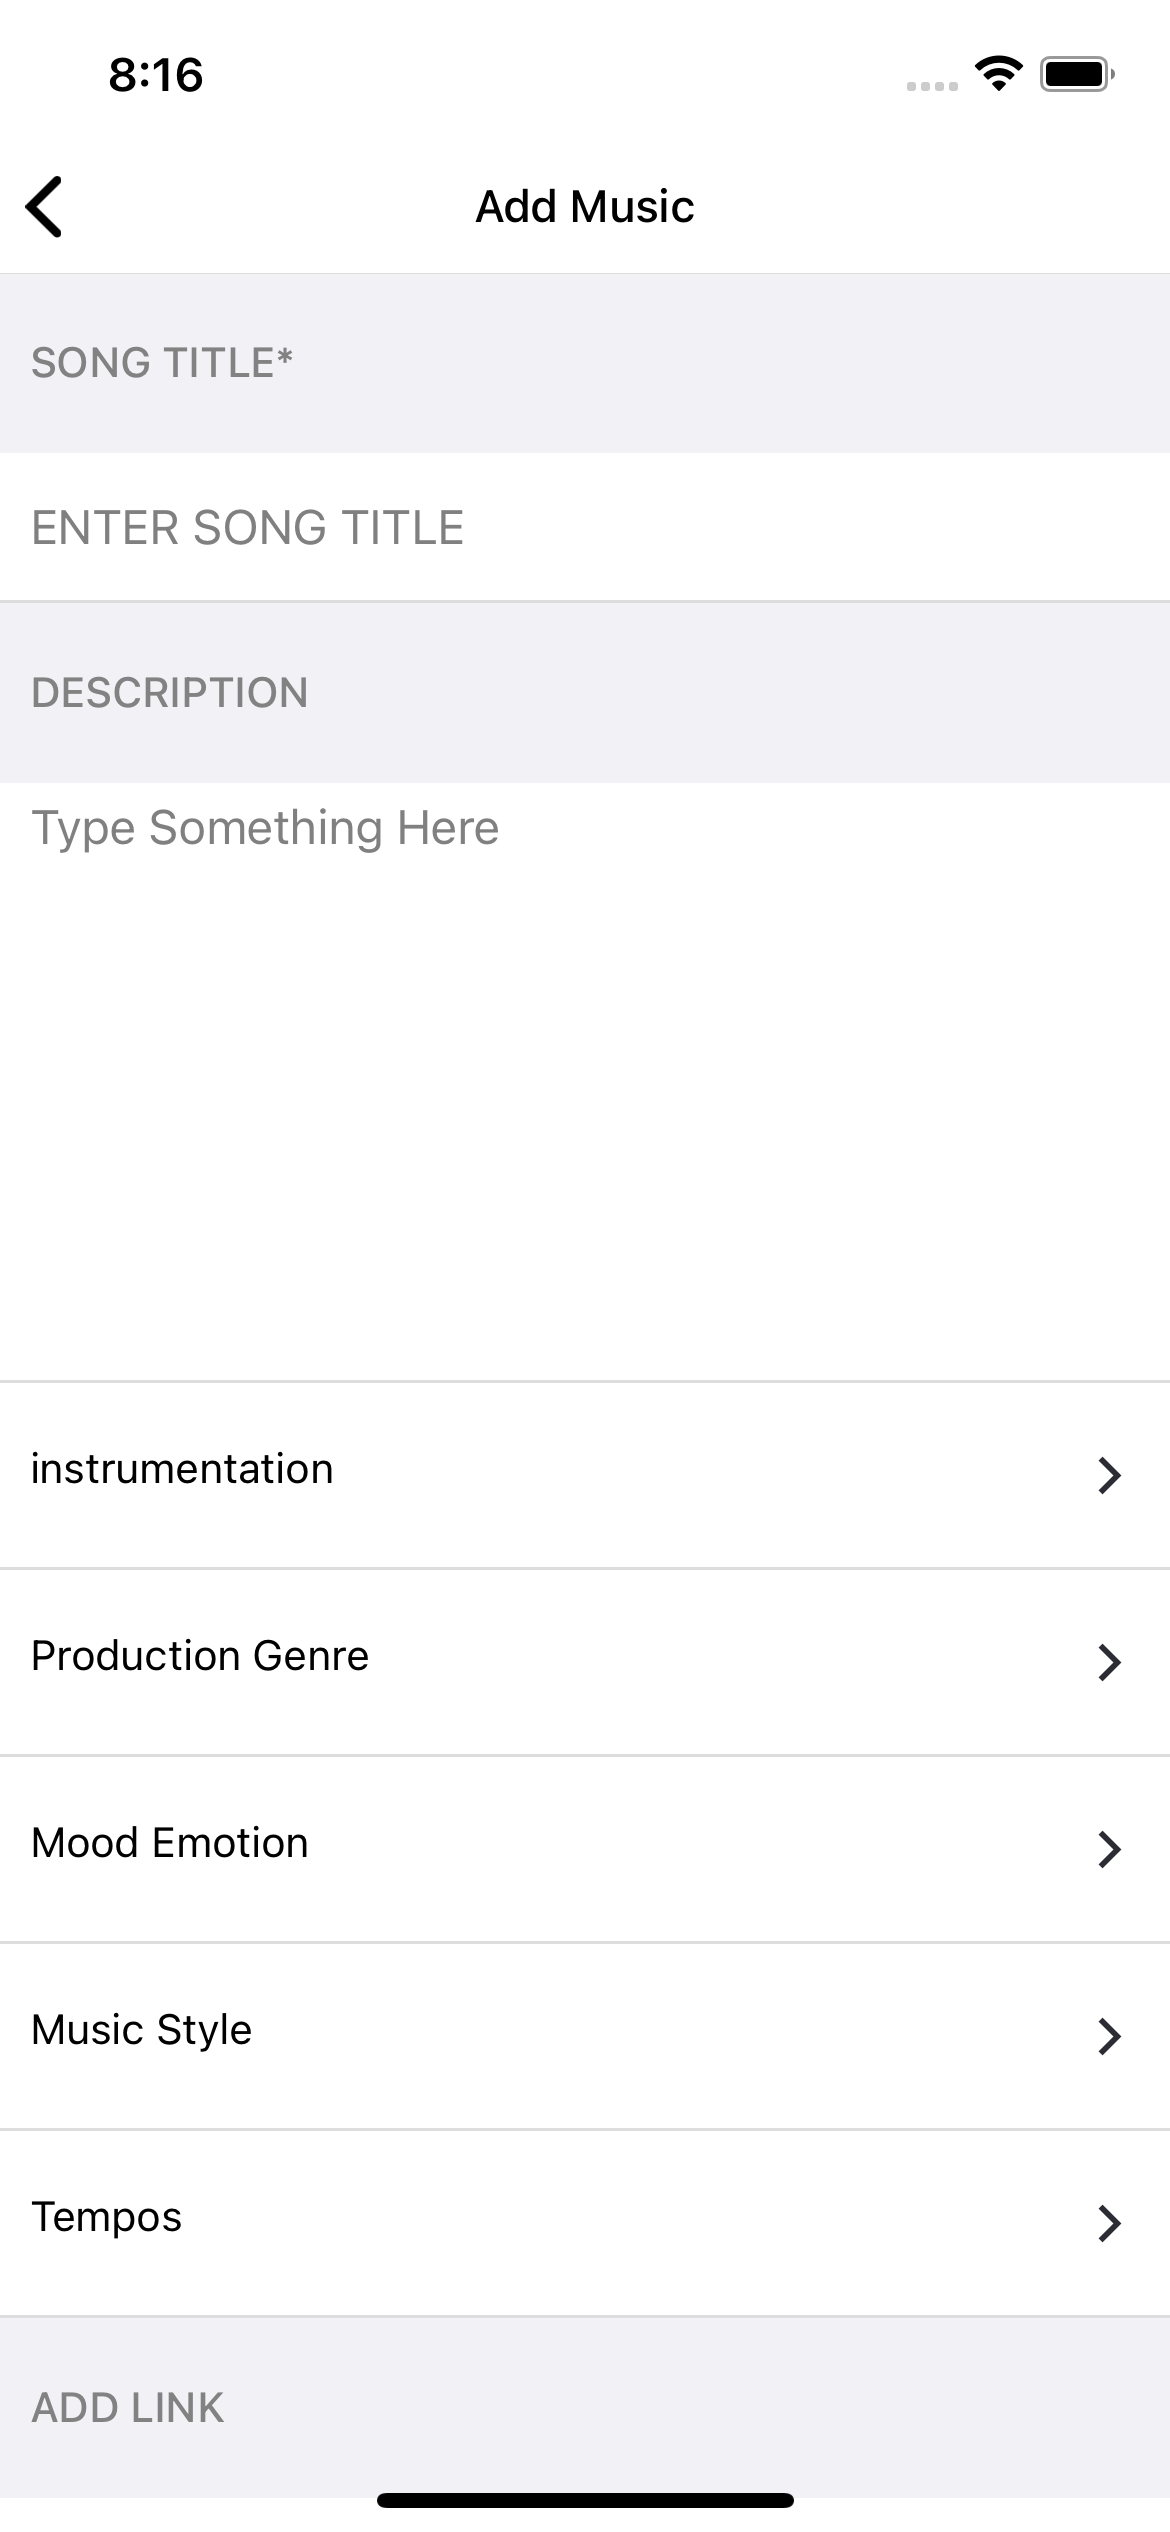Image resolution: width=1170 pixels, height=2532 pixels.
Task: Tap the Tempos label text
Action: point(107,2217)
